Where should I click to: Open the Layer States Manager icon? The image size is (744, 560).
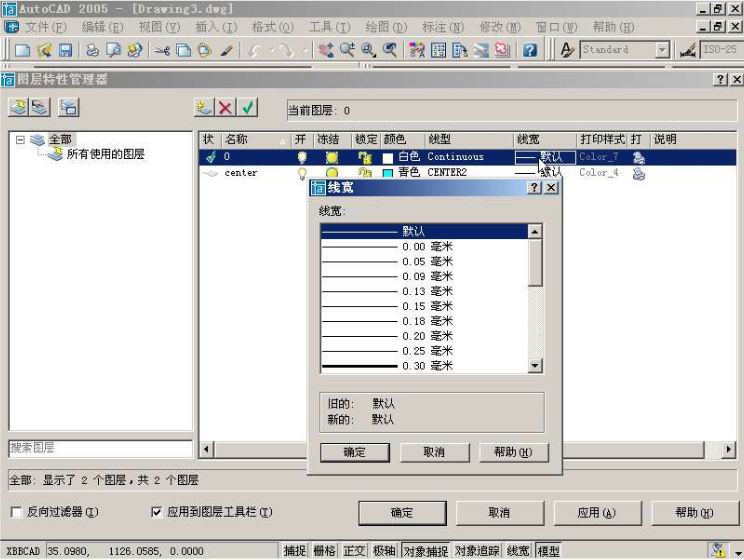pyautogui.click(x=69, y=107)
